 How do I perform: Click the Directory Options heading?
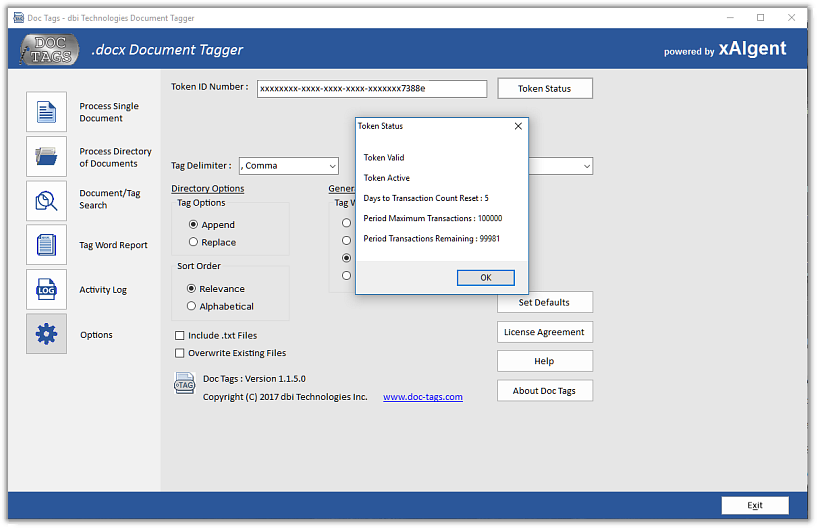coord(208,189)
